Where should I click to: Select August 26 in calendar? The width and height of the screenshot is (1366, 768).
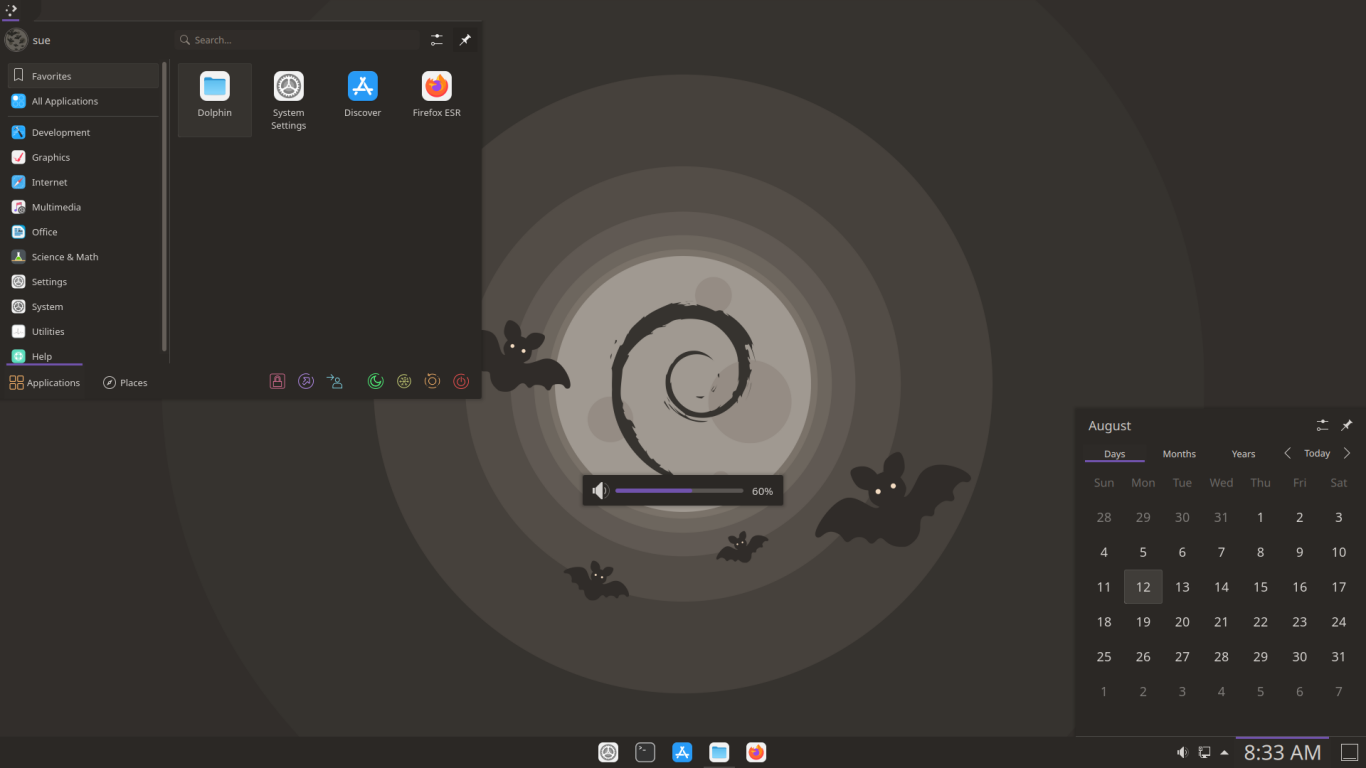pyautogui.click(x=1143, y=657)
